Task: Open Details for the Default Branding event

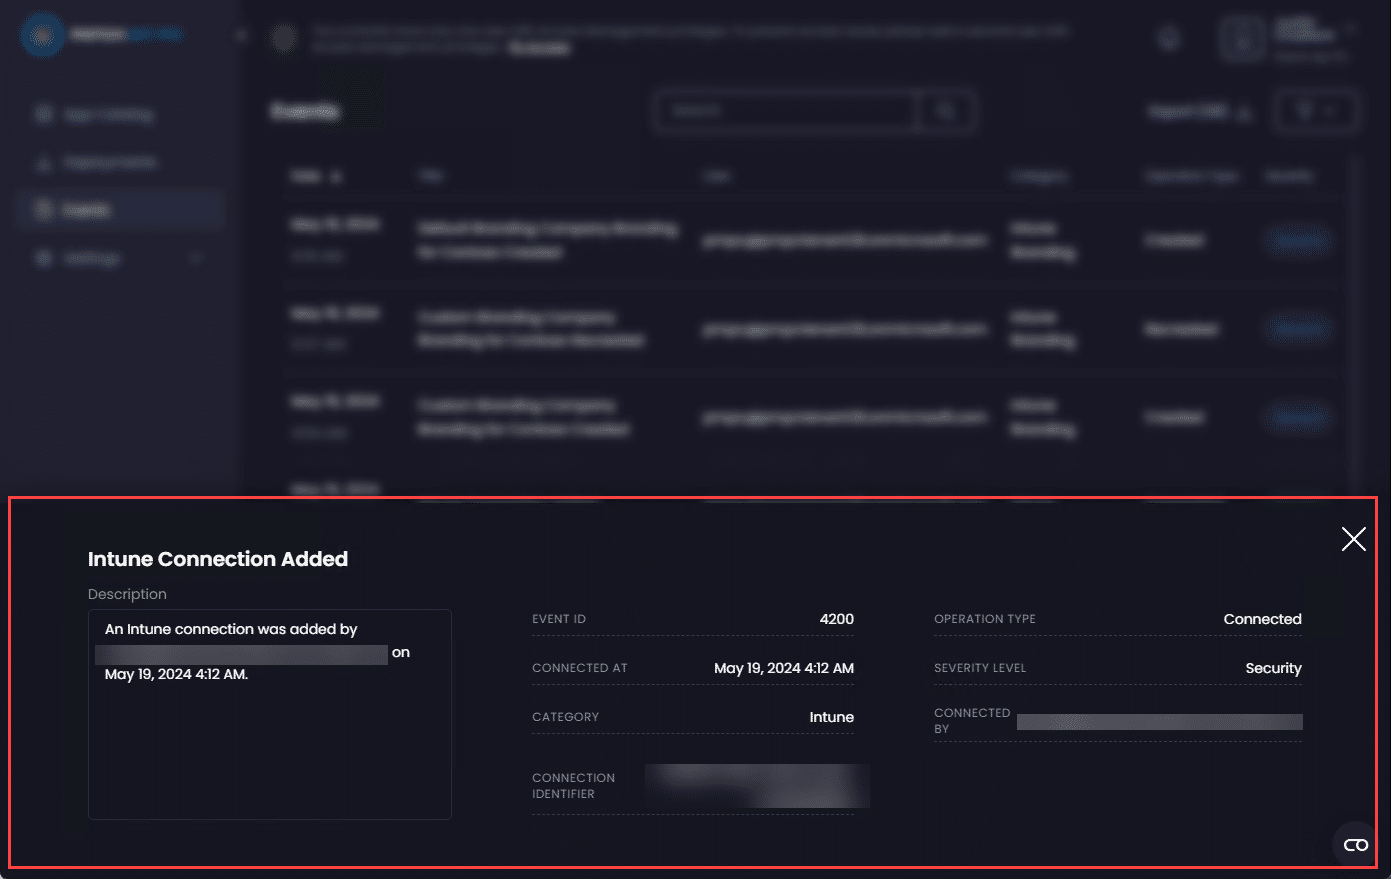Action: (1297, 241)
